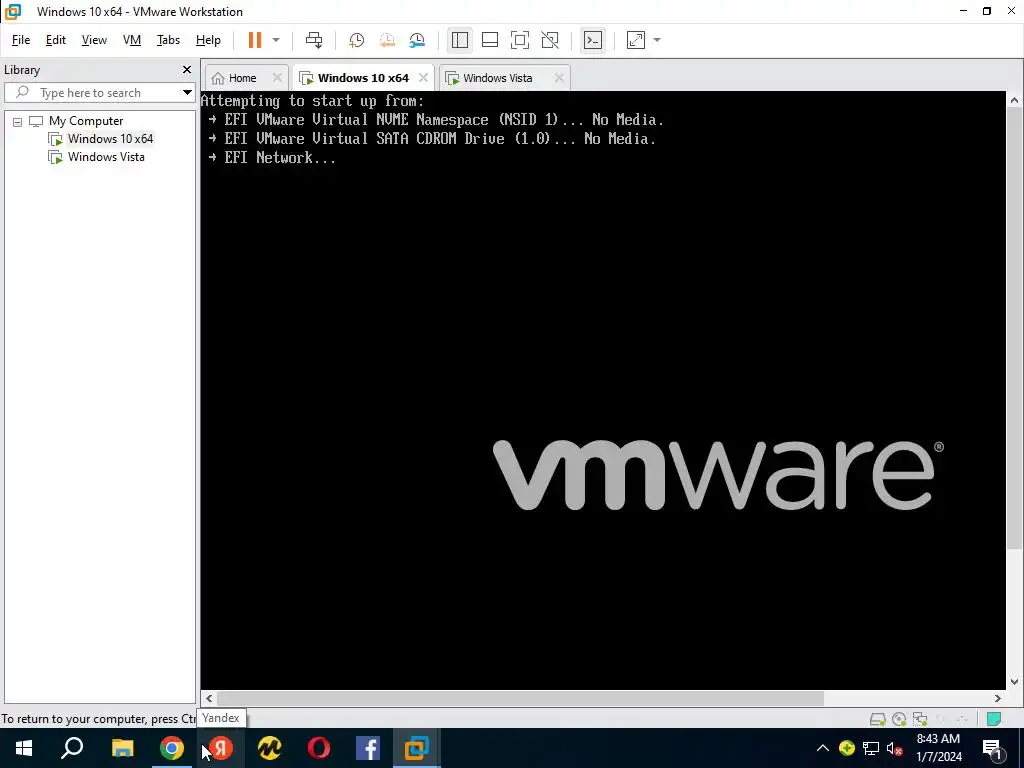Show hidden system tray icons

tap(823, 748)
